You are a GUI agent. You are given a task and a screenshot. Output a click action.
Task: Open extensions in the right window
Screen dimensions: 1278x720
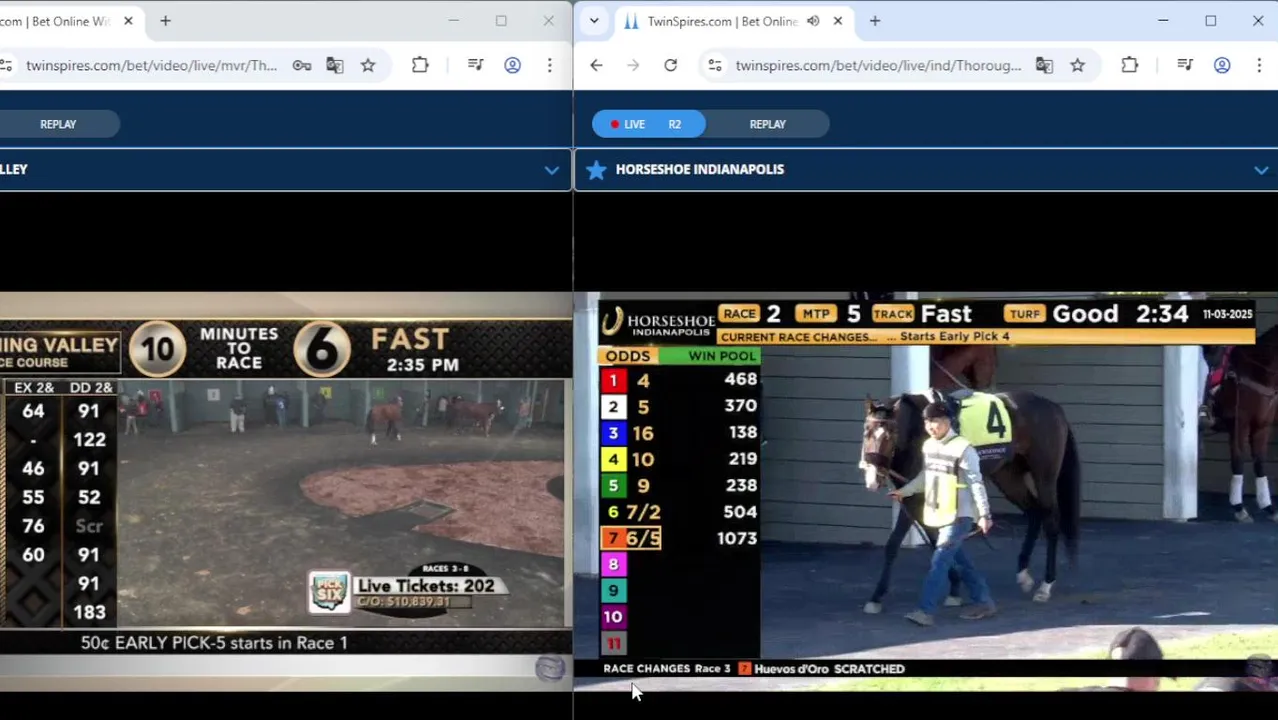(1129, 65)
